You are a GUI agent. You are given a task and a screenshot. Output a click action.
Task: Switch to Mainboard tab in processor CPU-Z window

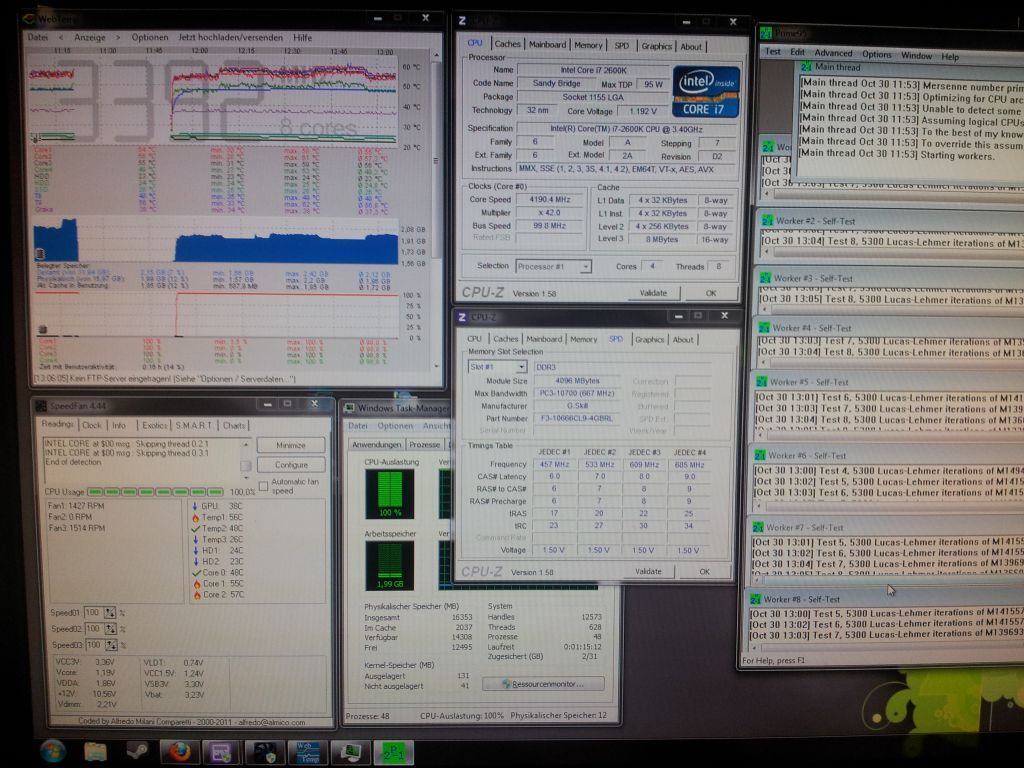547,44
